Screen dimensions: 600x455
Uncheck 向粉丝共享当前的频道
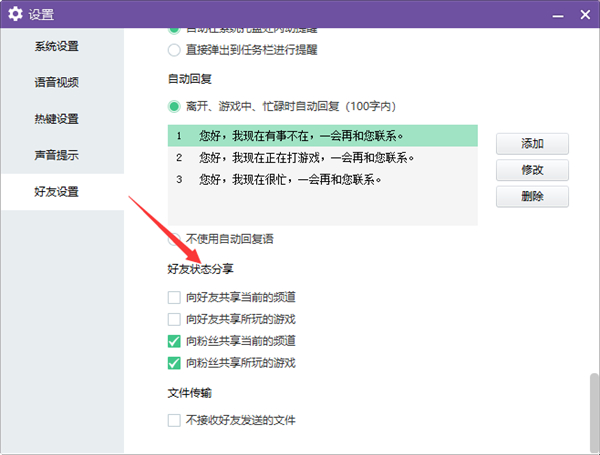(175, 341)
